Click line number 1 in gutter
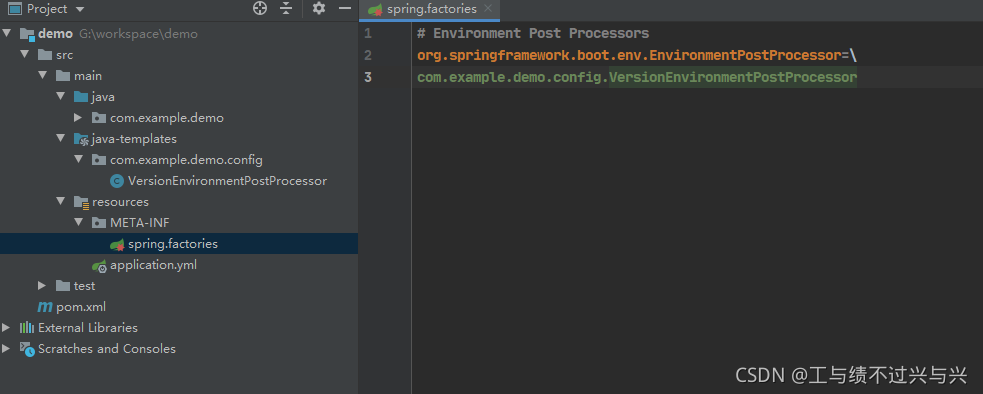The width and height of the screenshot is (983, 394). tap(368, 33)
